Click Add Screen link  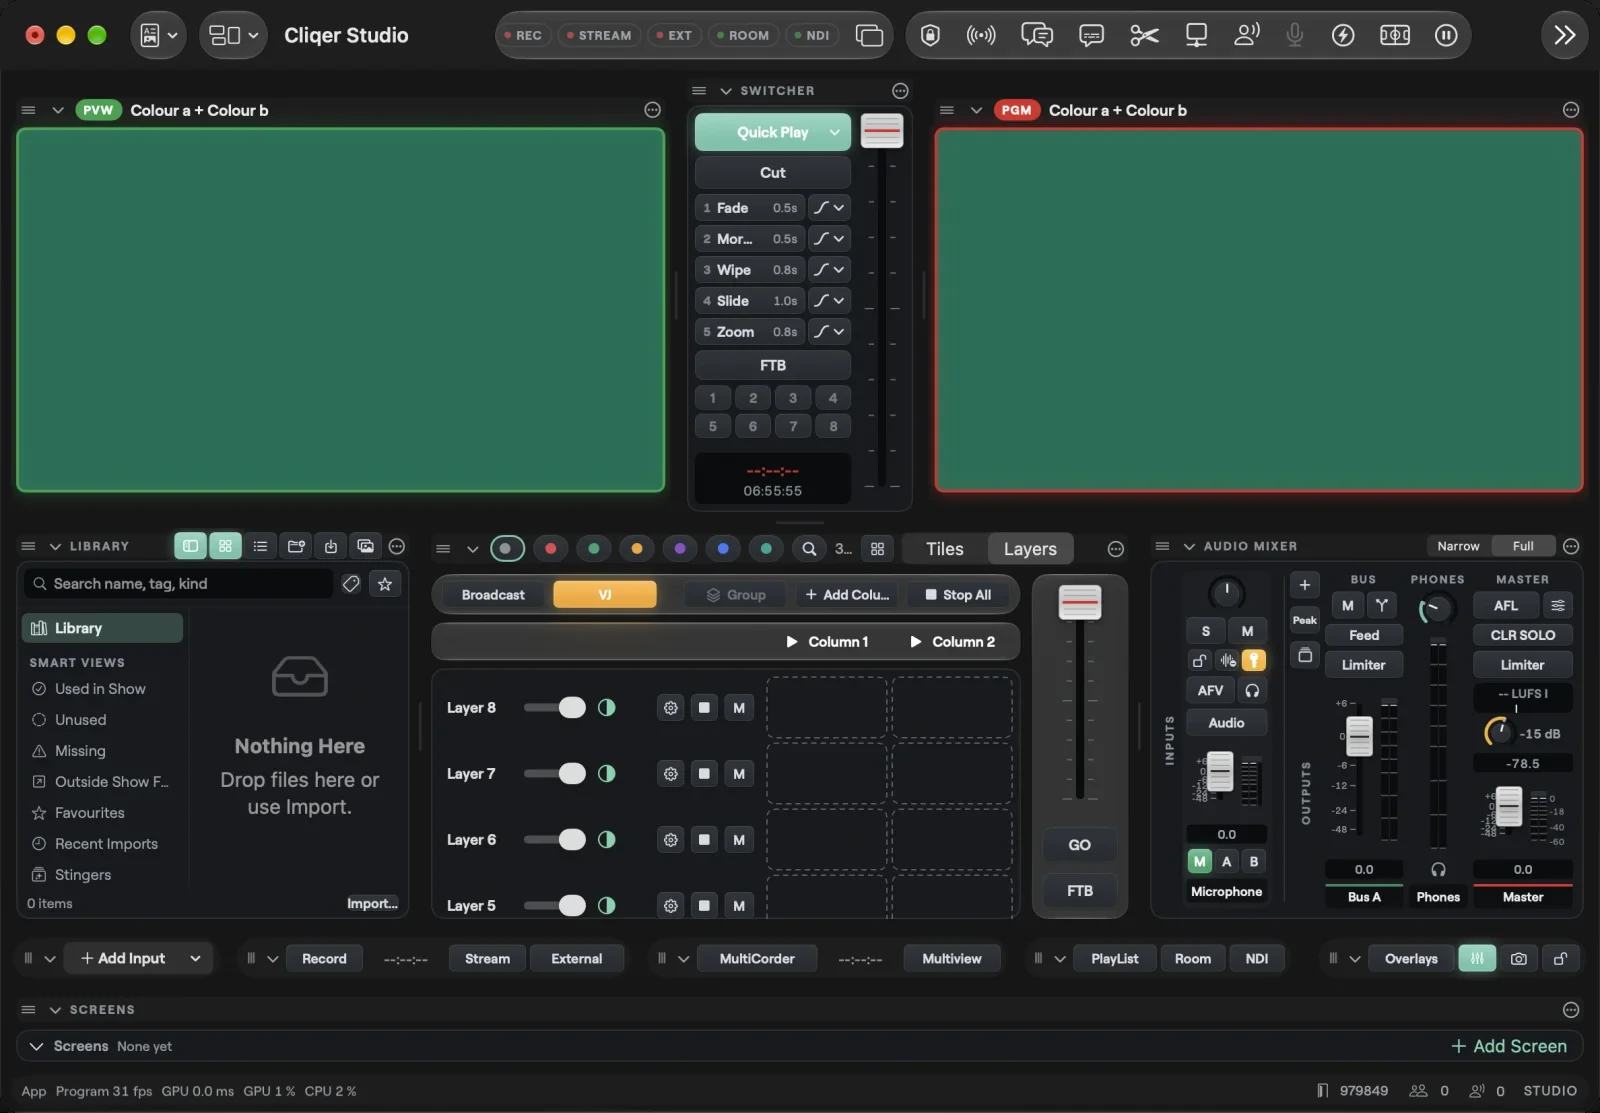pyautogui.click(x=1509, y=1046)
